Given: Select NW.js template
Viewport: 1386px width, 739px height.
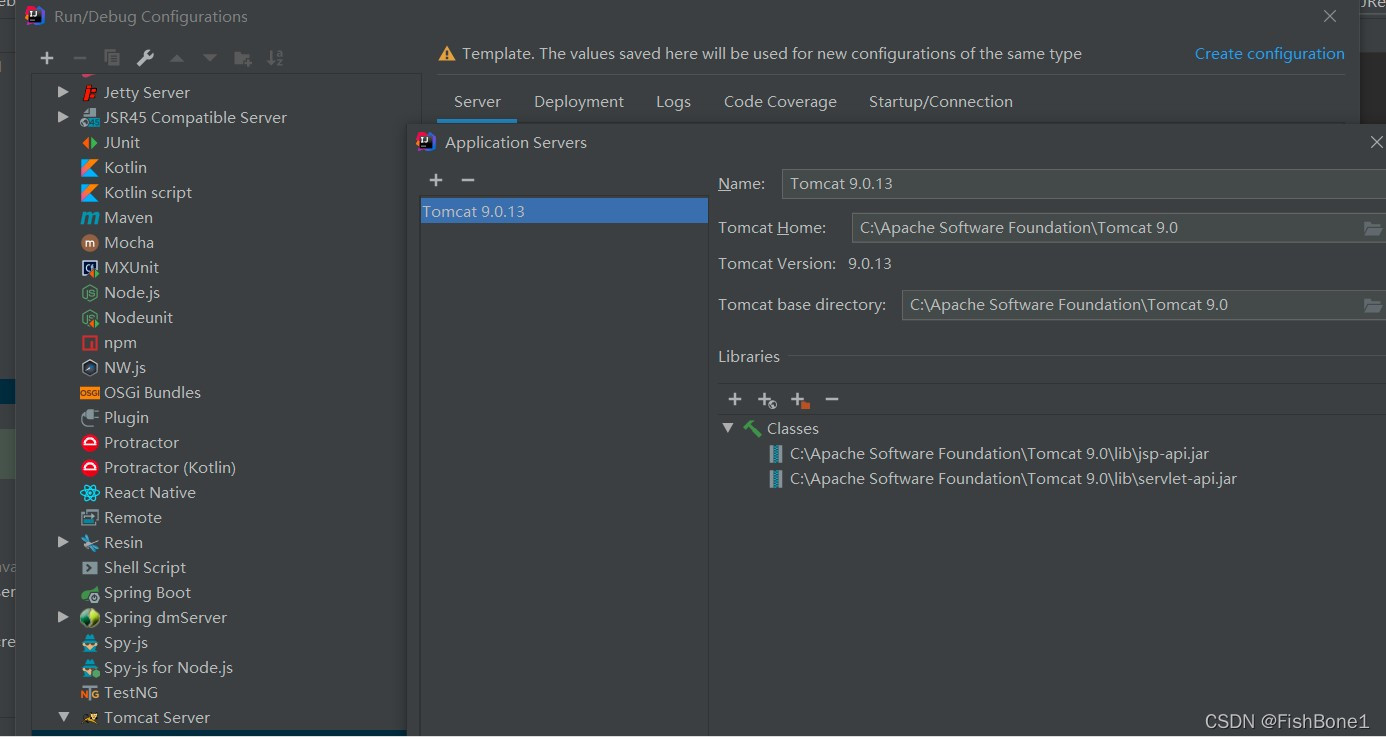Looking at the screenshot, I should 125,367.
